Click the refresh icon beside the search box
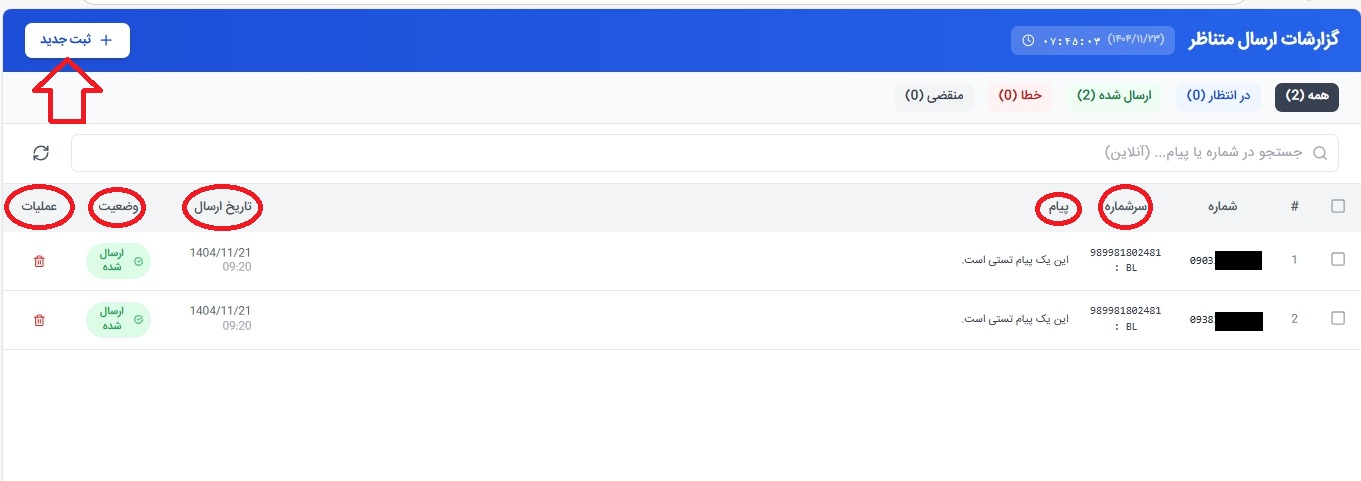Viewport: 1361px width, 481px height. [x=41, y=153]
